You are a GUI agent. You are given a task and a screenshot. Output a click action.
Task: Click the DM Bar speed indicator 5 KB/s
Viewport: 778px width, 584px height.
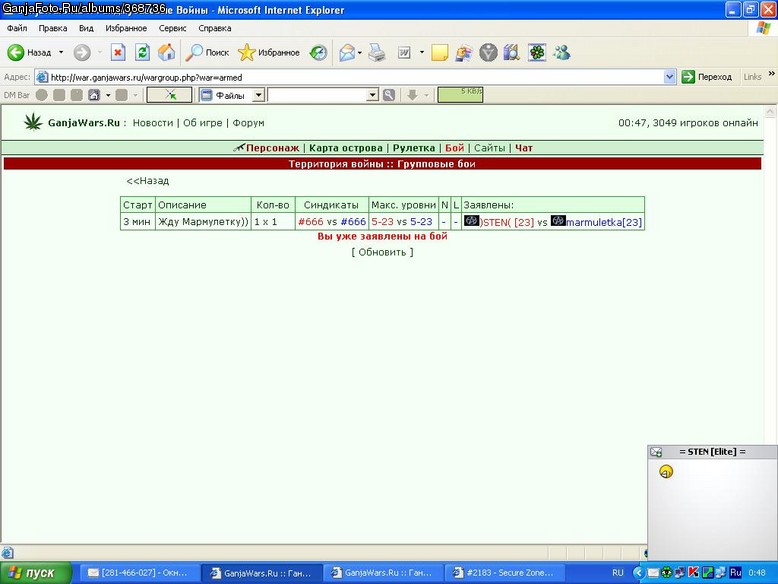460,94
